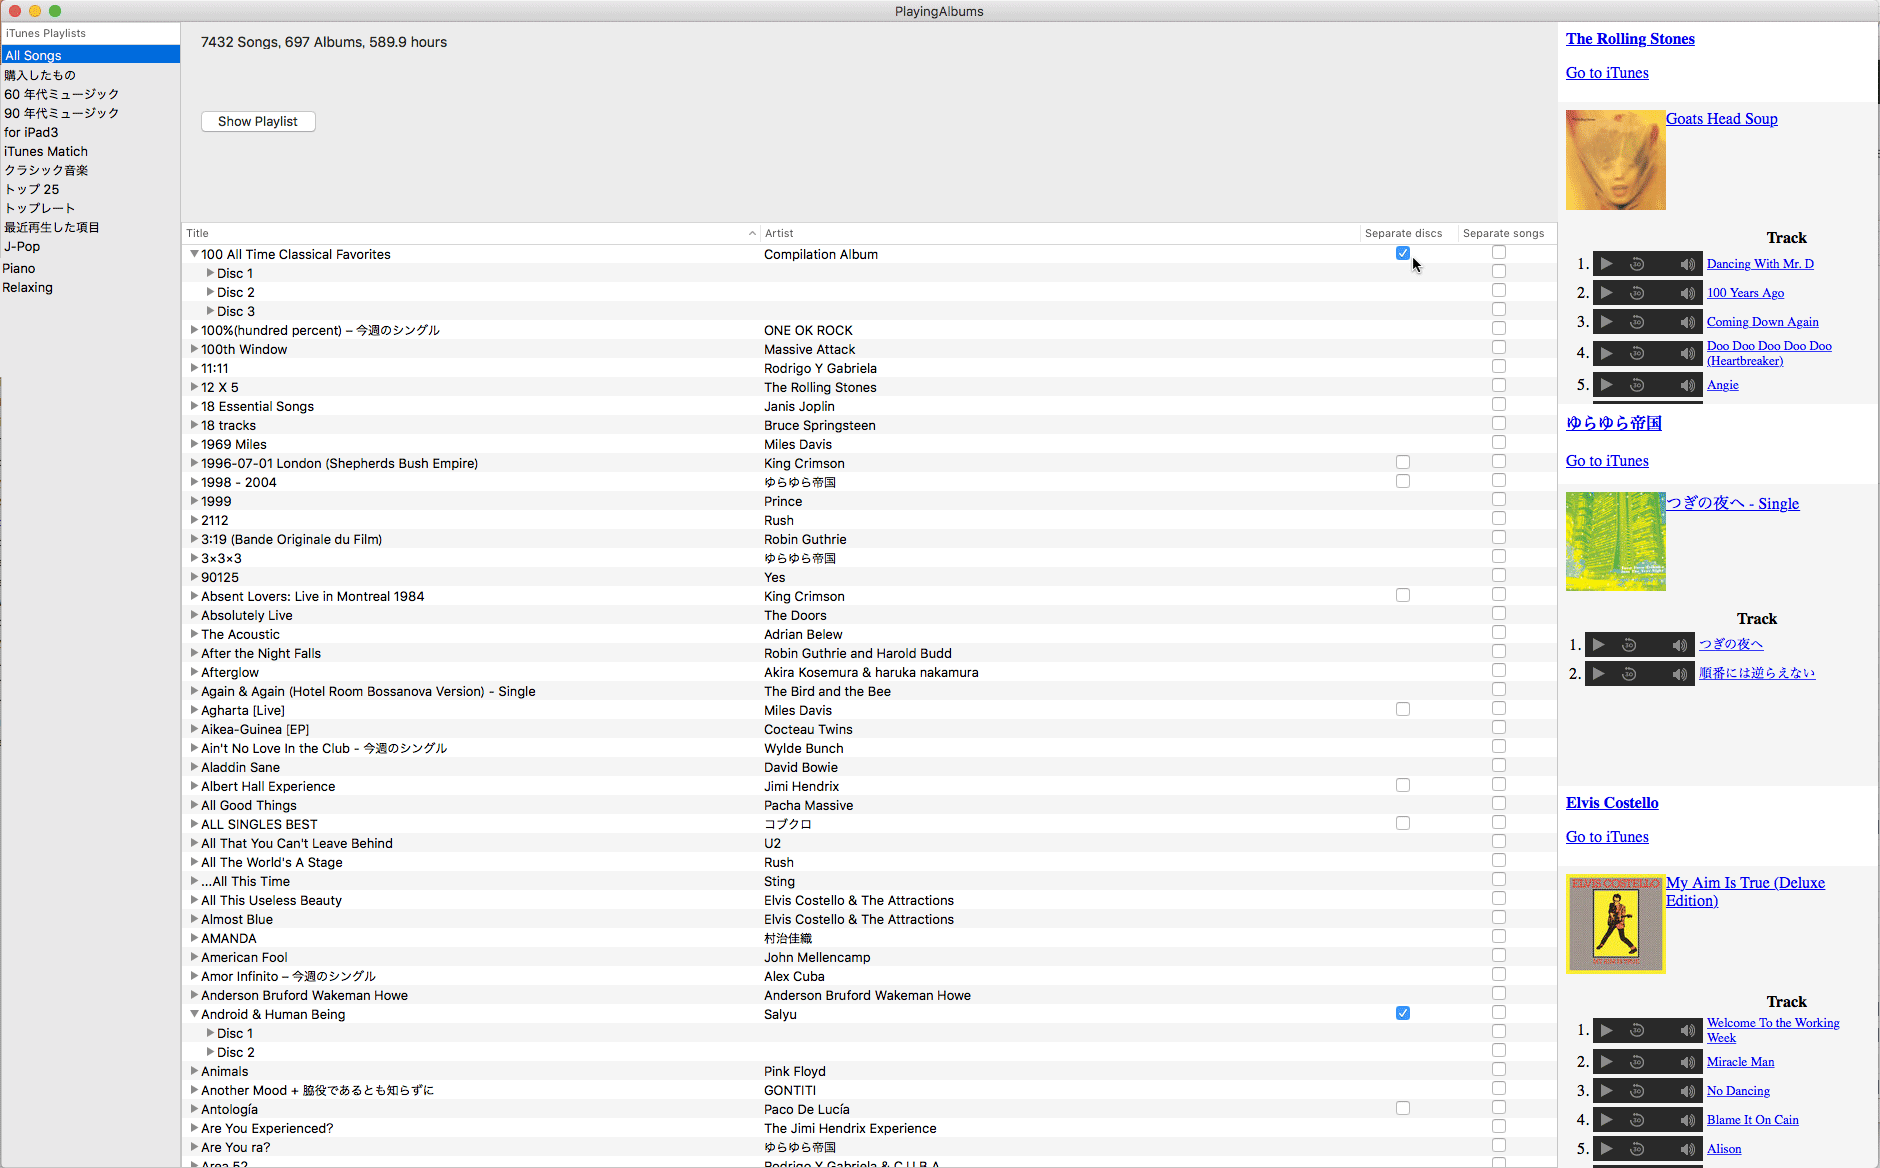This screenshot has width=1880, height=1168.
Task: Click speaker icon for 100 Years Ago
Action: [1688, 293]
